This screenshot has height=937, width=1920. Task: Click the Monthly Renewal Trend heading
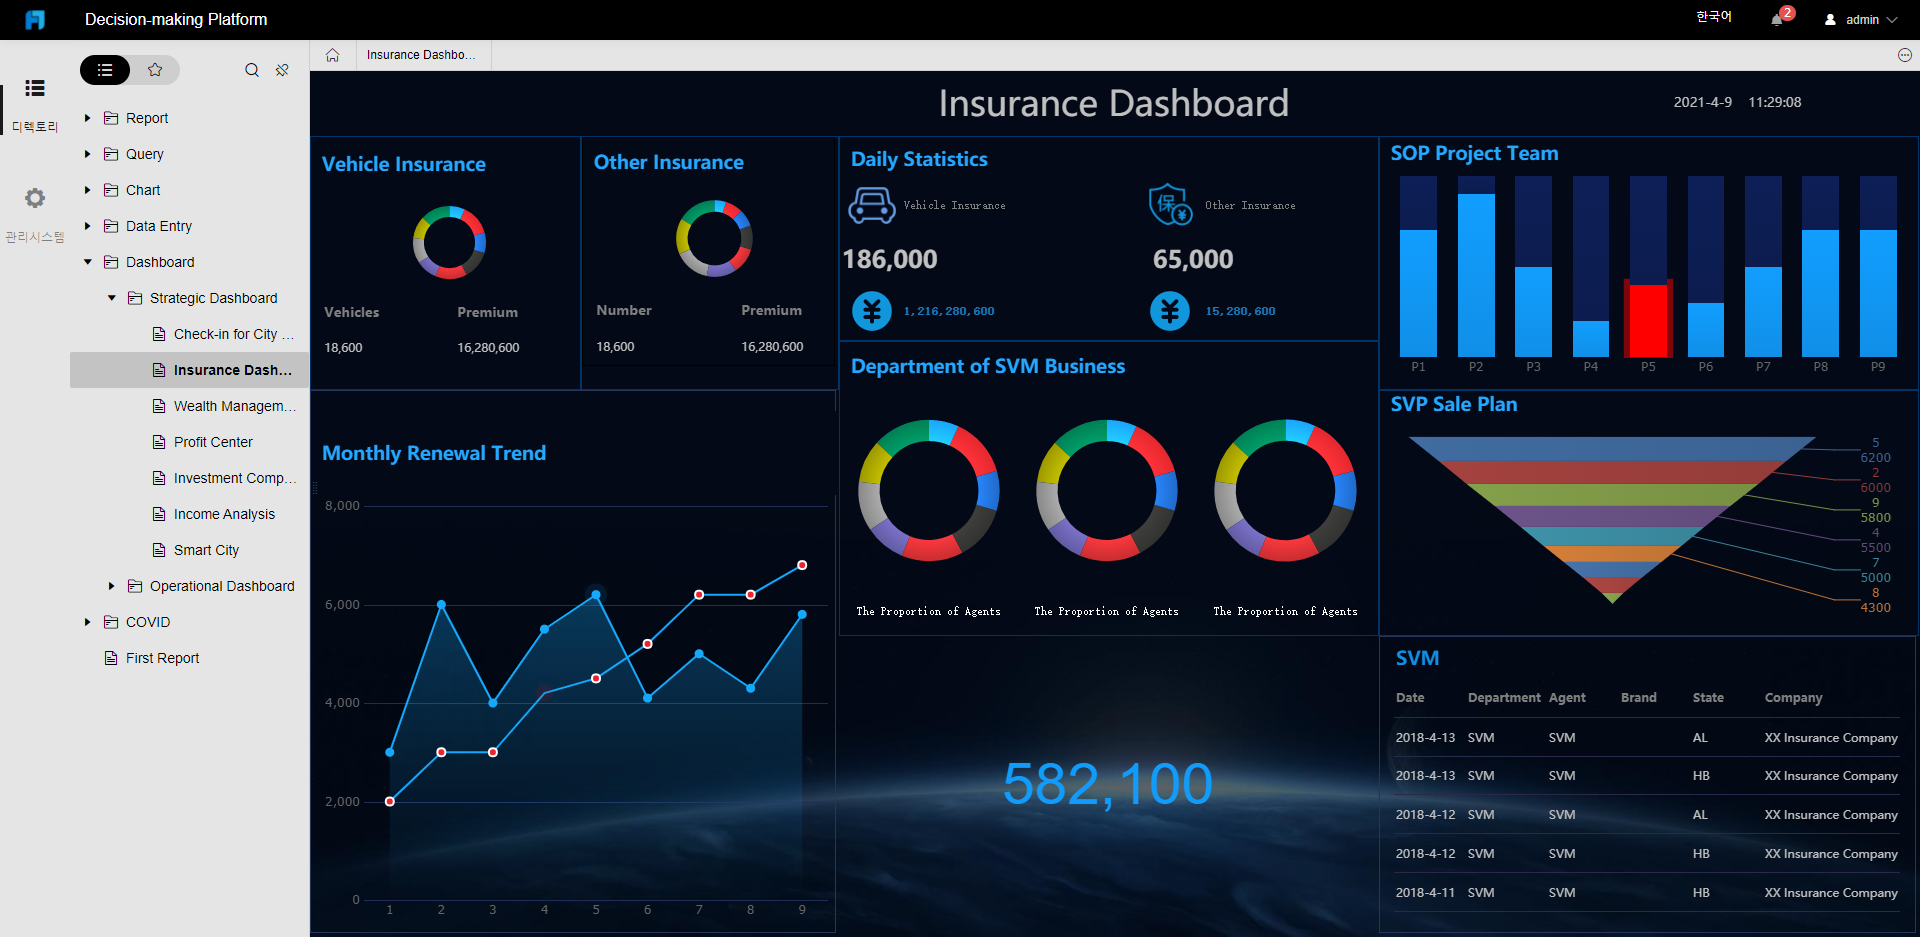pyautogui.click(x=434, y=453)
